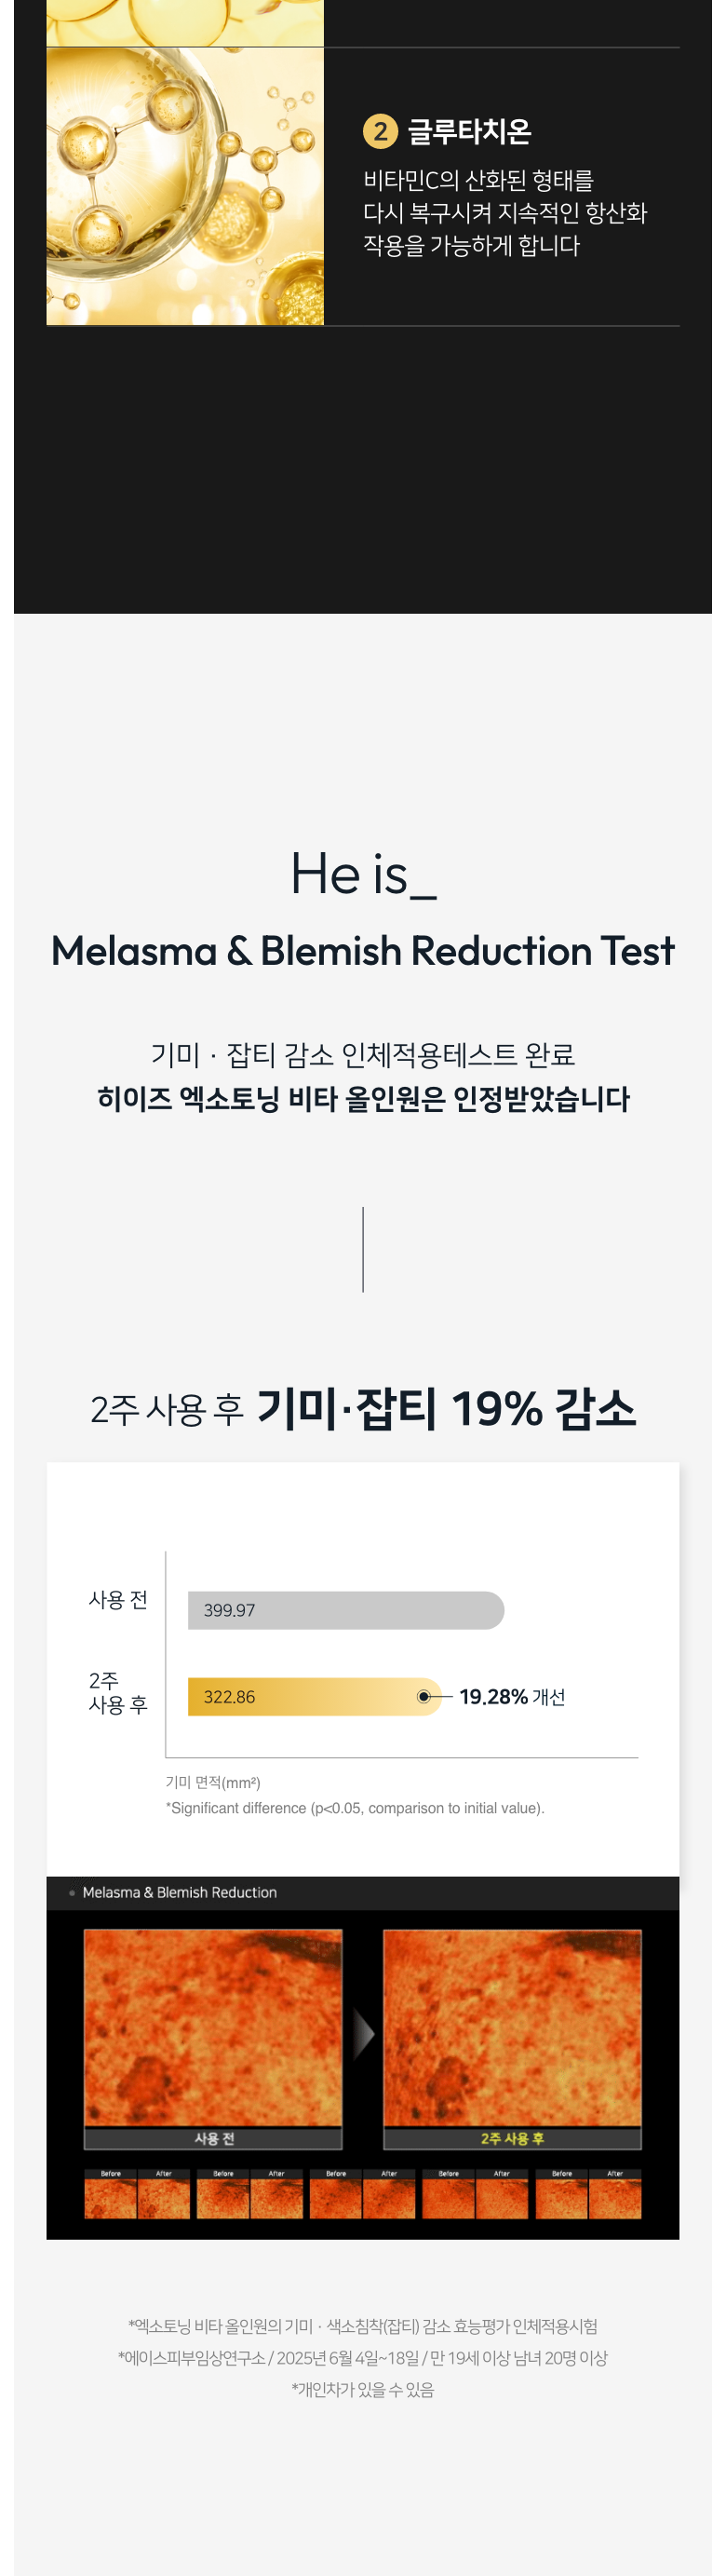
Task: Select the third pair's Before thumbnail
Action: pos(336,2198)
